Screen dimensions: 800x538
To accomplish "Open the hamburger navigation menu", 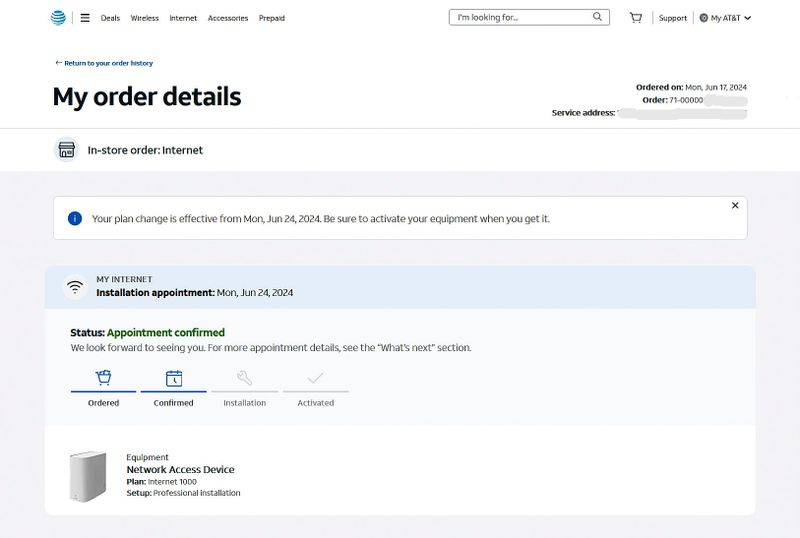I will pyautogui.click(x=85, y=18).
